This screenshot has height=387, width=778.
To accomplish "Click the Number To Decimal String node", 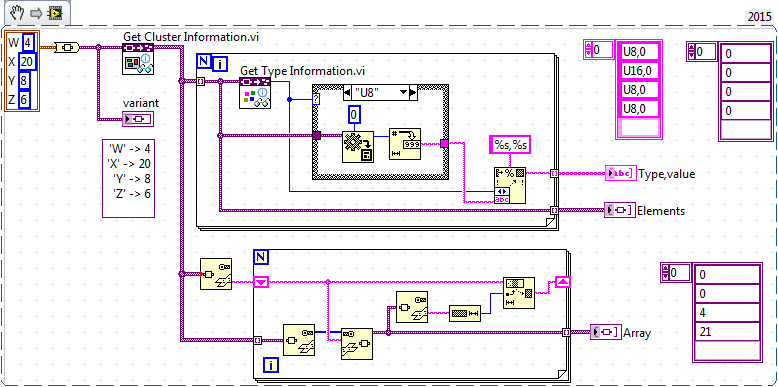I will click(x=405, y=144).
